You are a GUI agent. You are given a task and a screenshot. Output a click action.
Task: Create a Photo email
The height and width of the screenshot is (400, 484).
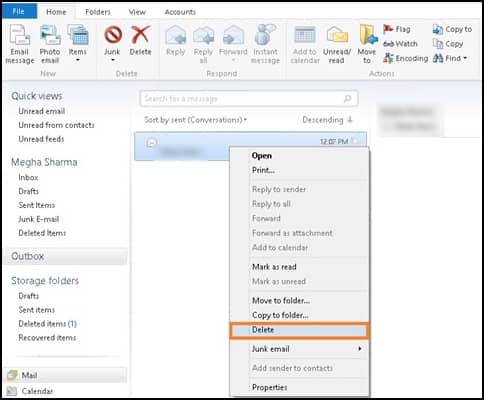coord(50,35)
